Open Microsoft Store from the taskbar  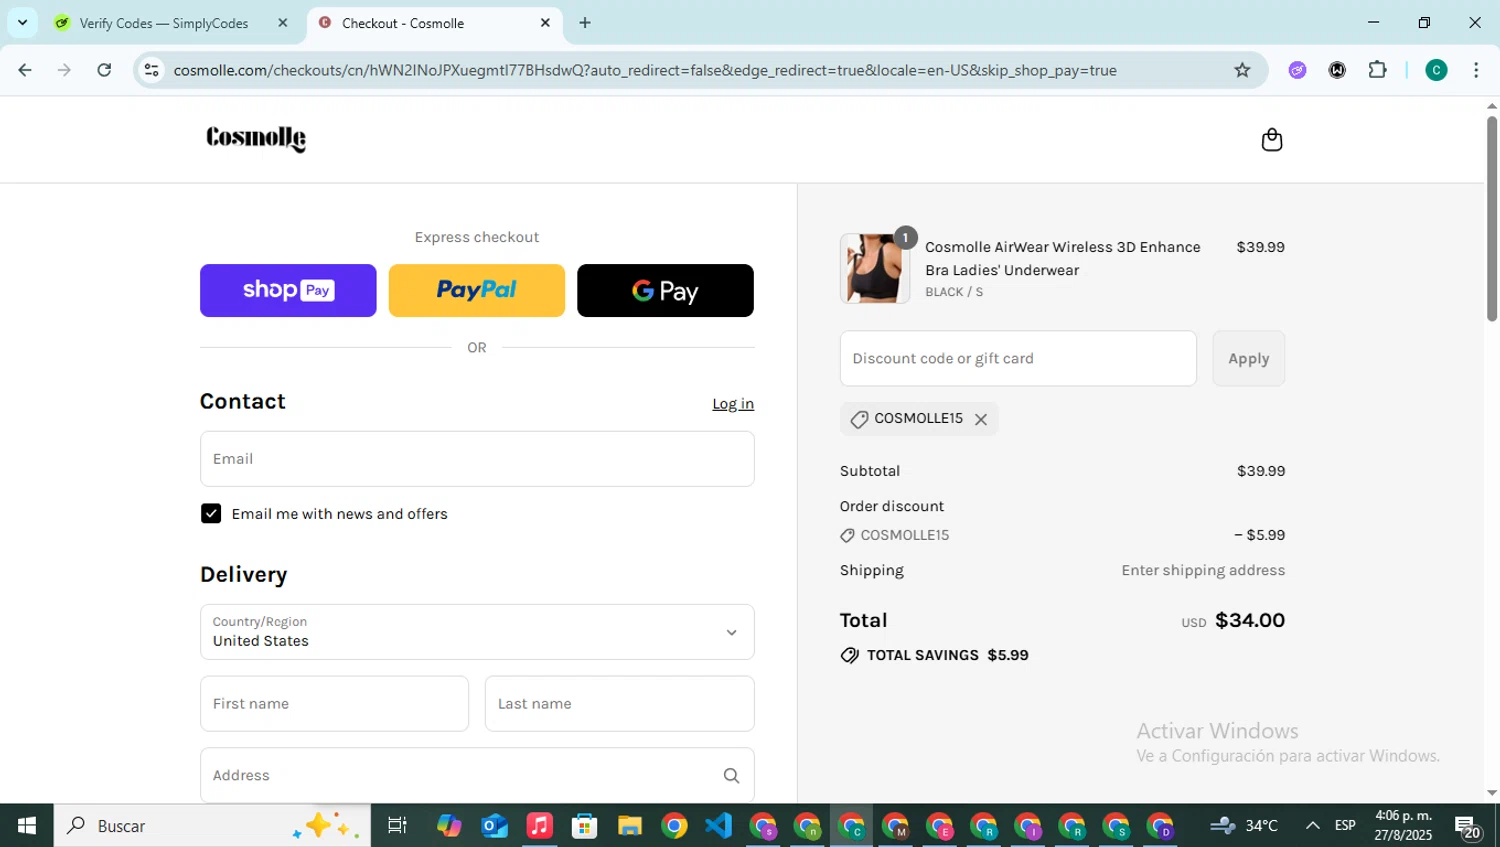584,826
